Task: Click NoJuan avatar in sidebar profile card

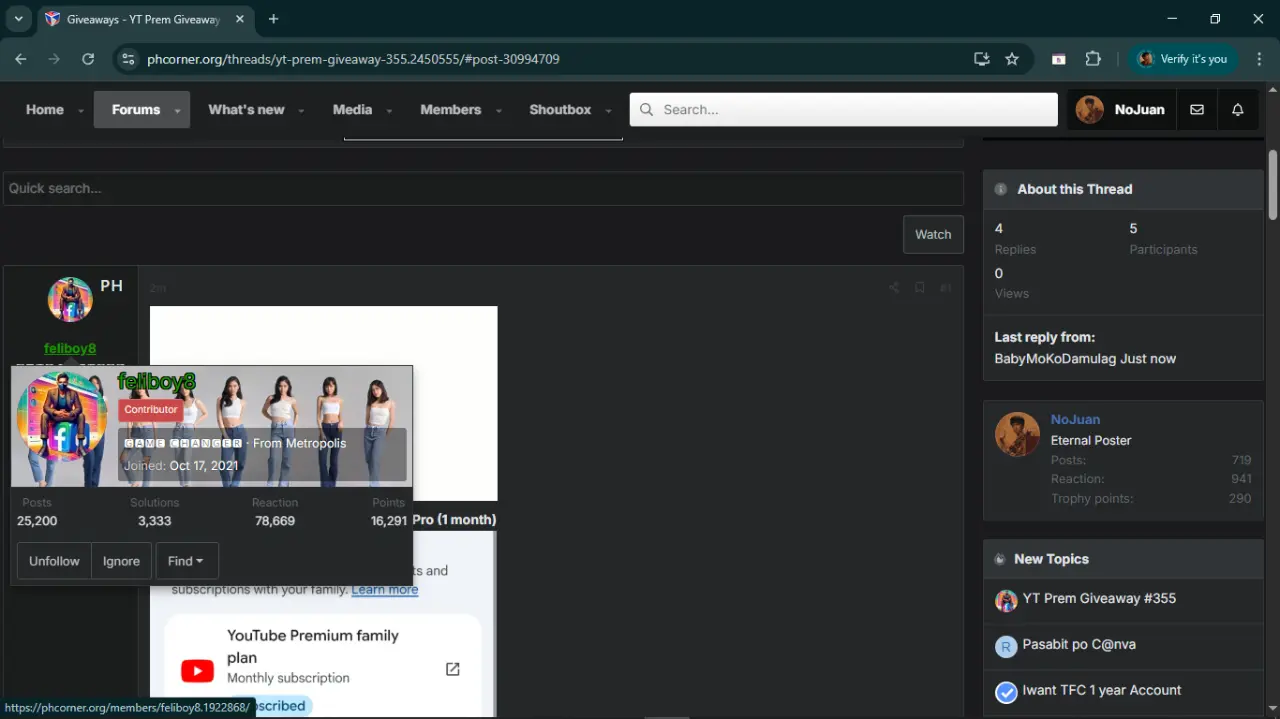Action: (x=1017, y=434)
